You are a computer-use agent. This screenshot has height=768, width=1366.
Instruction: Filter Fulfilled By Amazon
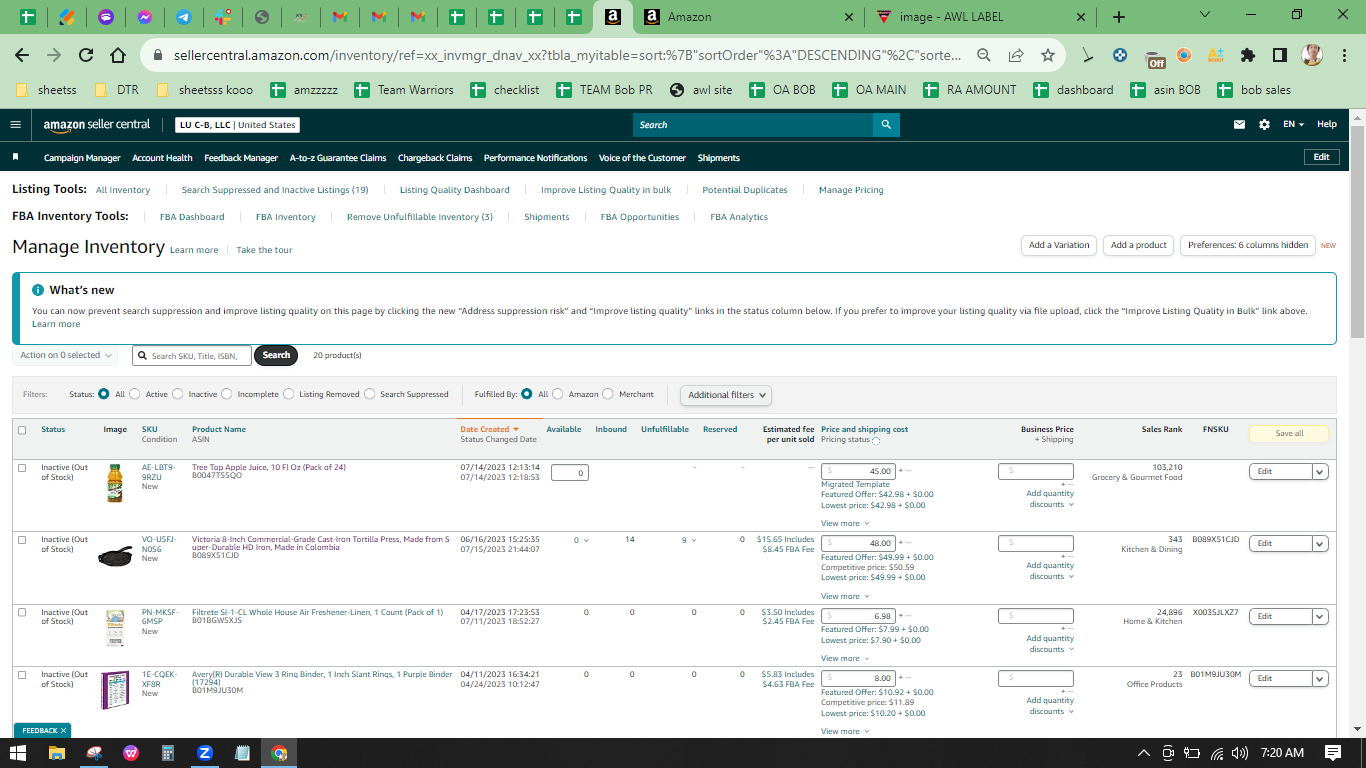coord(558,394)
